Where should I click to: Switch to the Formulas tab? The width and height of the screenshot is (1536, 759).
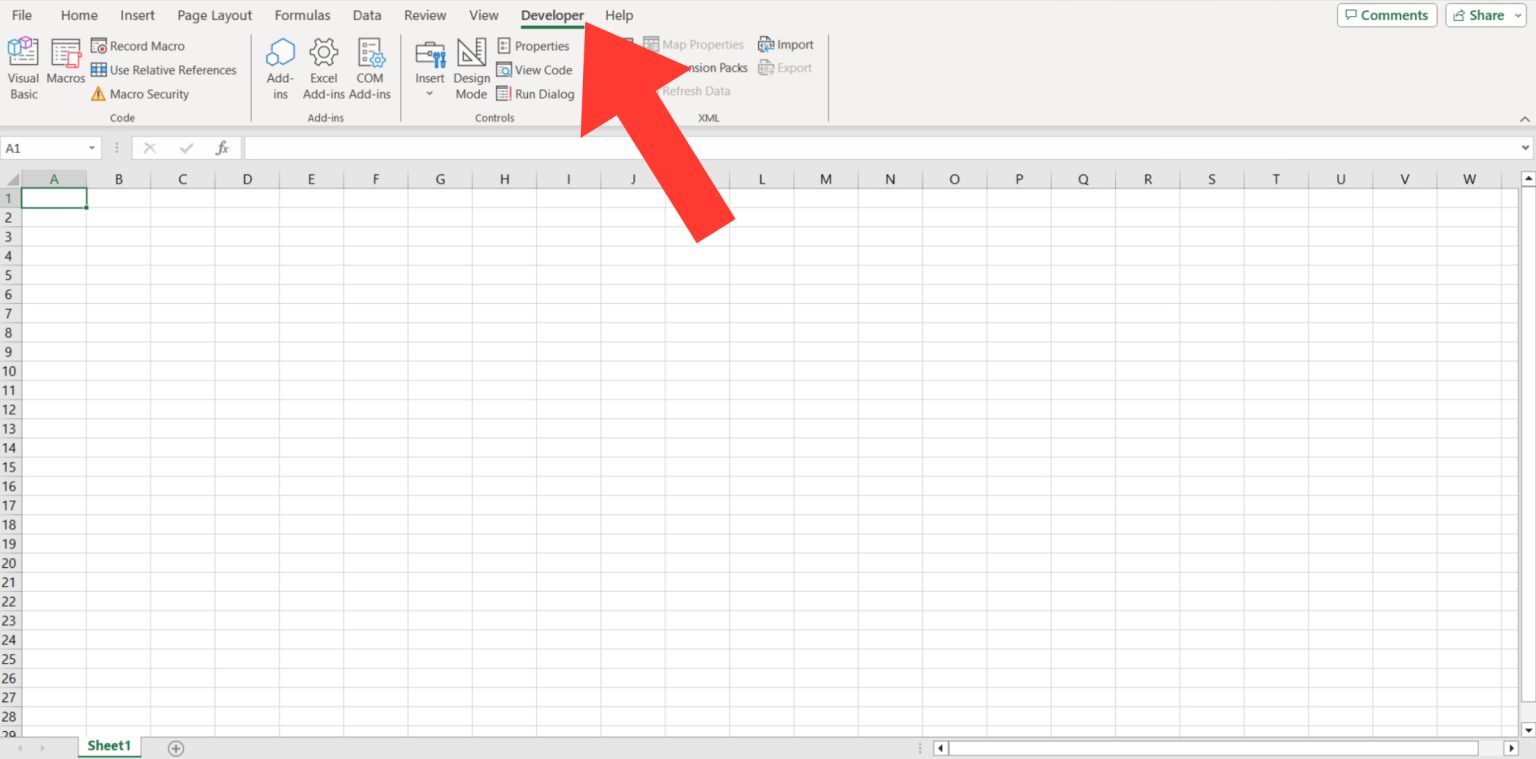click(x=302, y=15)
